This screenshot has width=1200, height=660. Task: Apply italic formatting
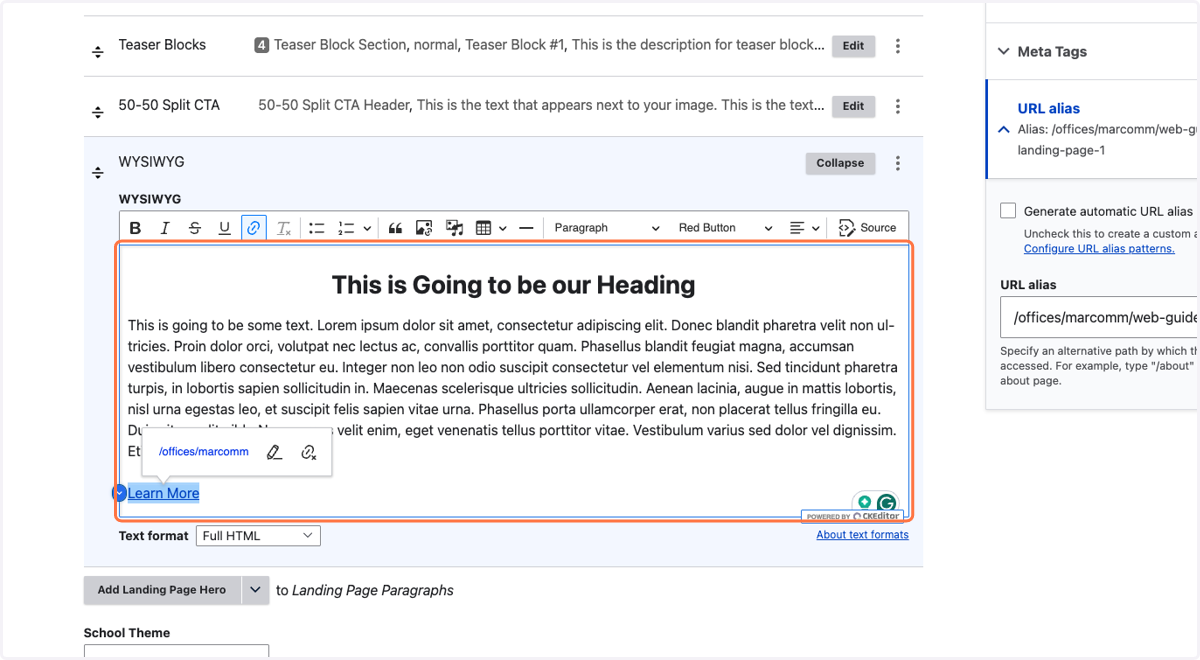(x=165, y=228)
